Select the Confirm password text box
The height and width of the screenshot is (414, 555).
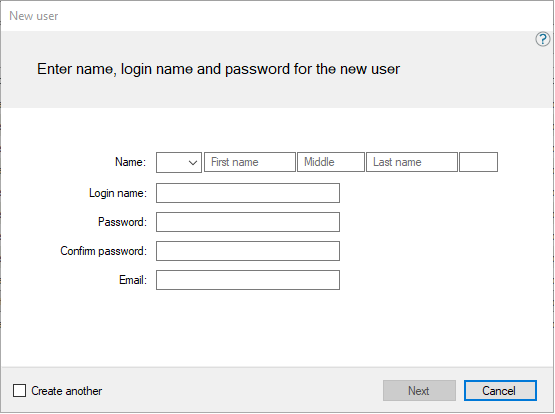coord(248,251)
